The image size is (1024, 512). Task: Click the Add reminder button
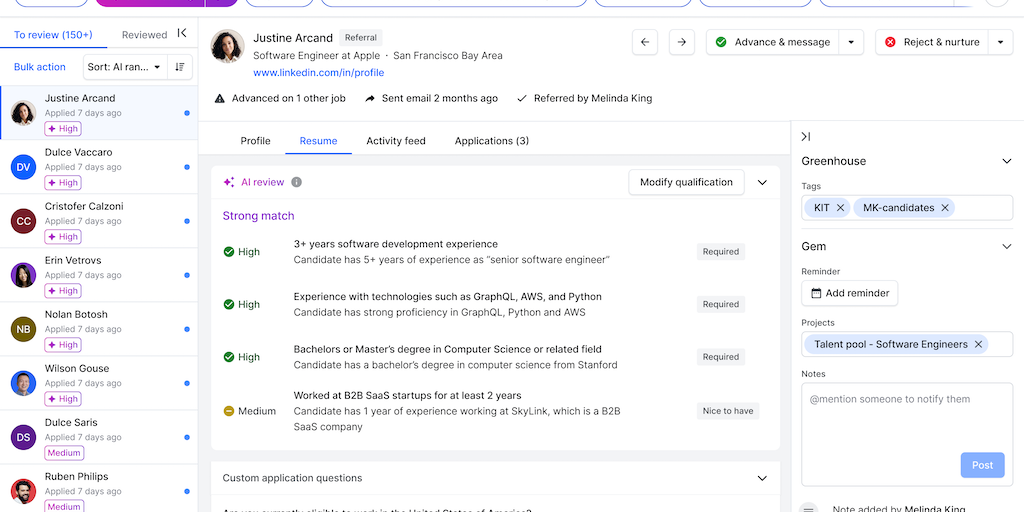849,293
